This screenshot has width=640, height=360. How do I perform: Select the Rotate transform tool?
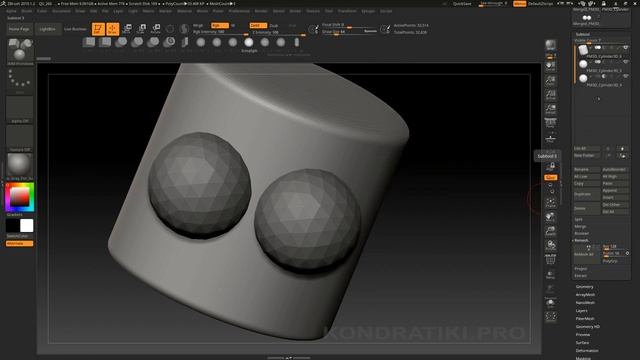[156, 29]
